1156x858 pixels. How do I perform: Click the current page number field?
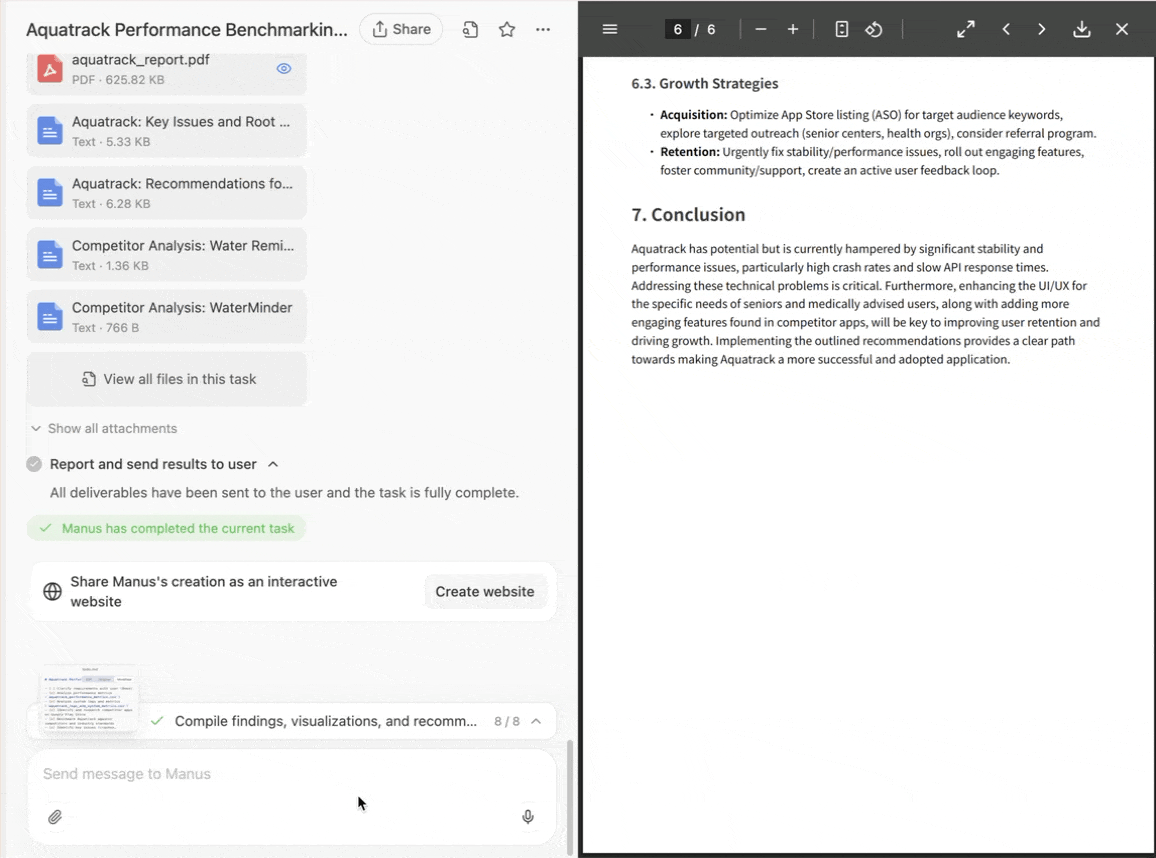coord(678,29)
